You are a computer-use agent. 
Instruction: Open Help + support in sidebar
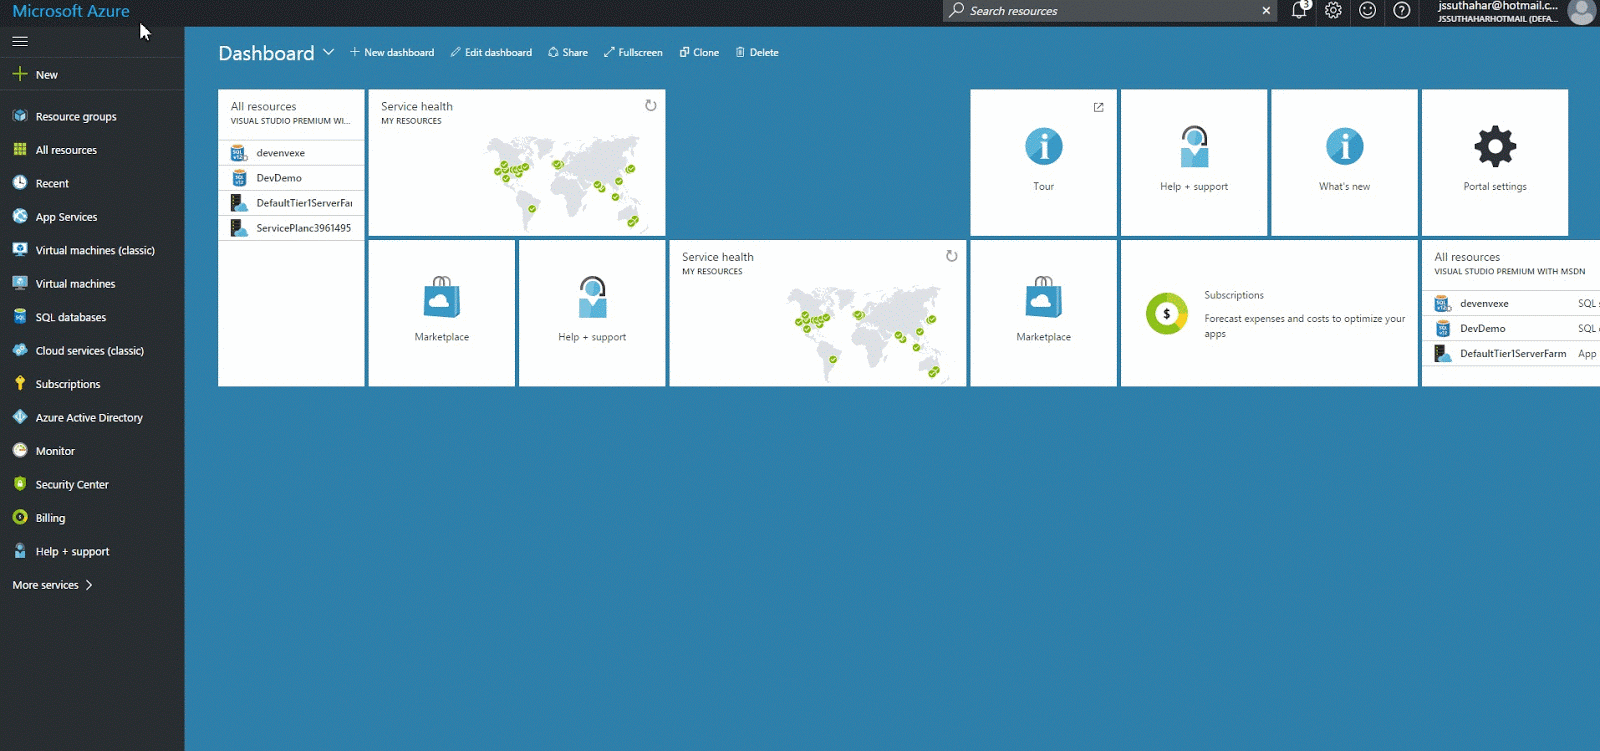[92, 552]
